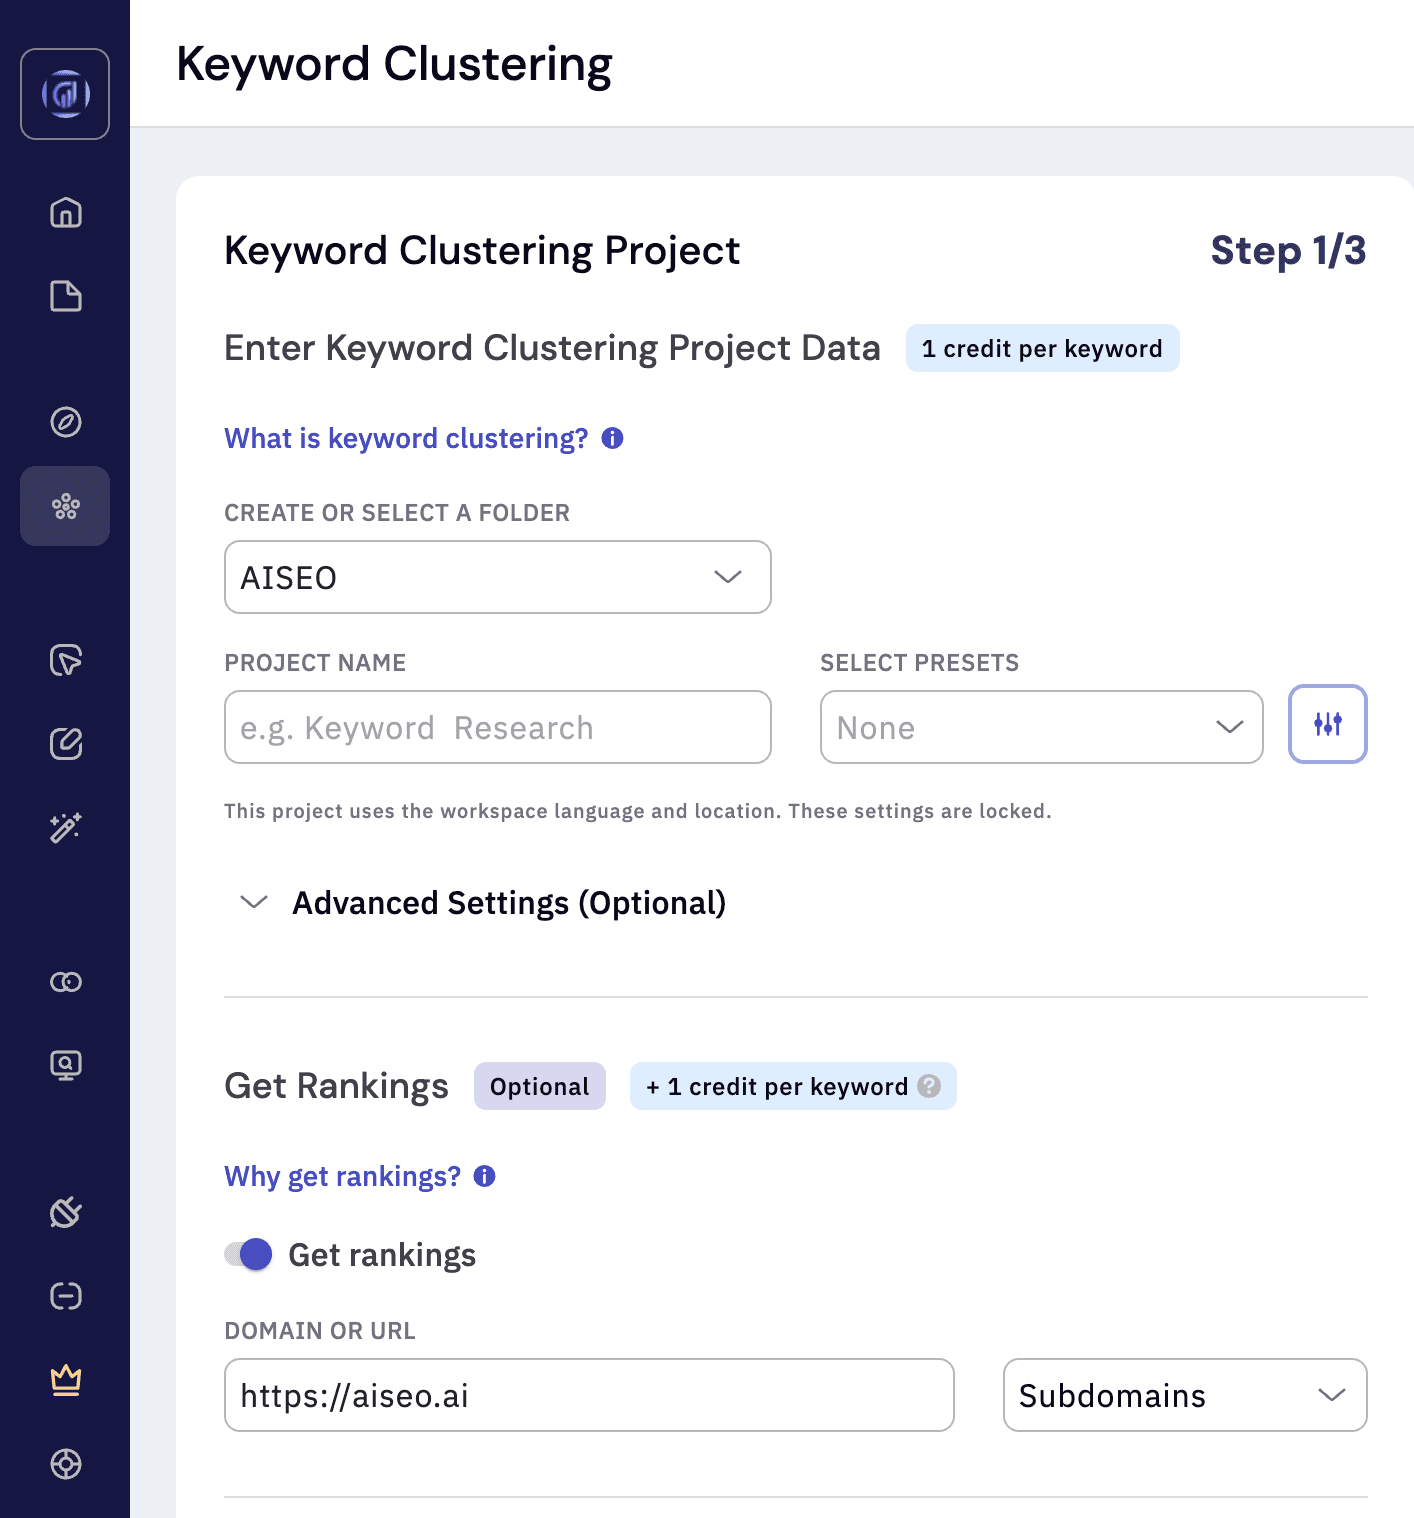1414x1518 pixels.
Task: Open the site audit monitor icon
Action: 65,1065
